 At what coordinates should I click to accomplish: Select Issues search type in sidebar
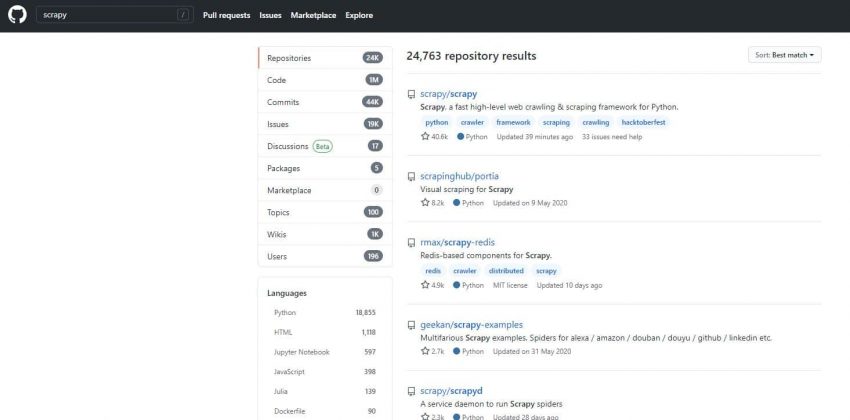click(x=325, y=124)
